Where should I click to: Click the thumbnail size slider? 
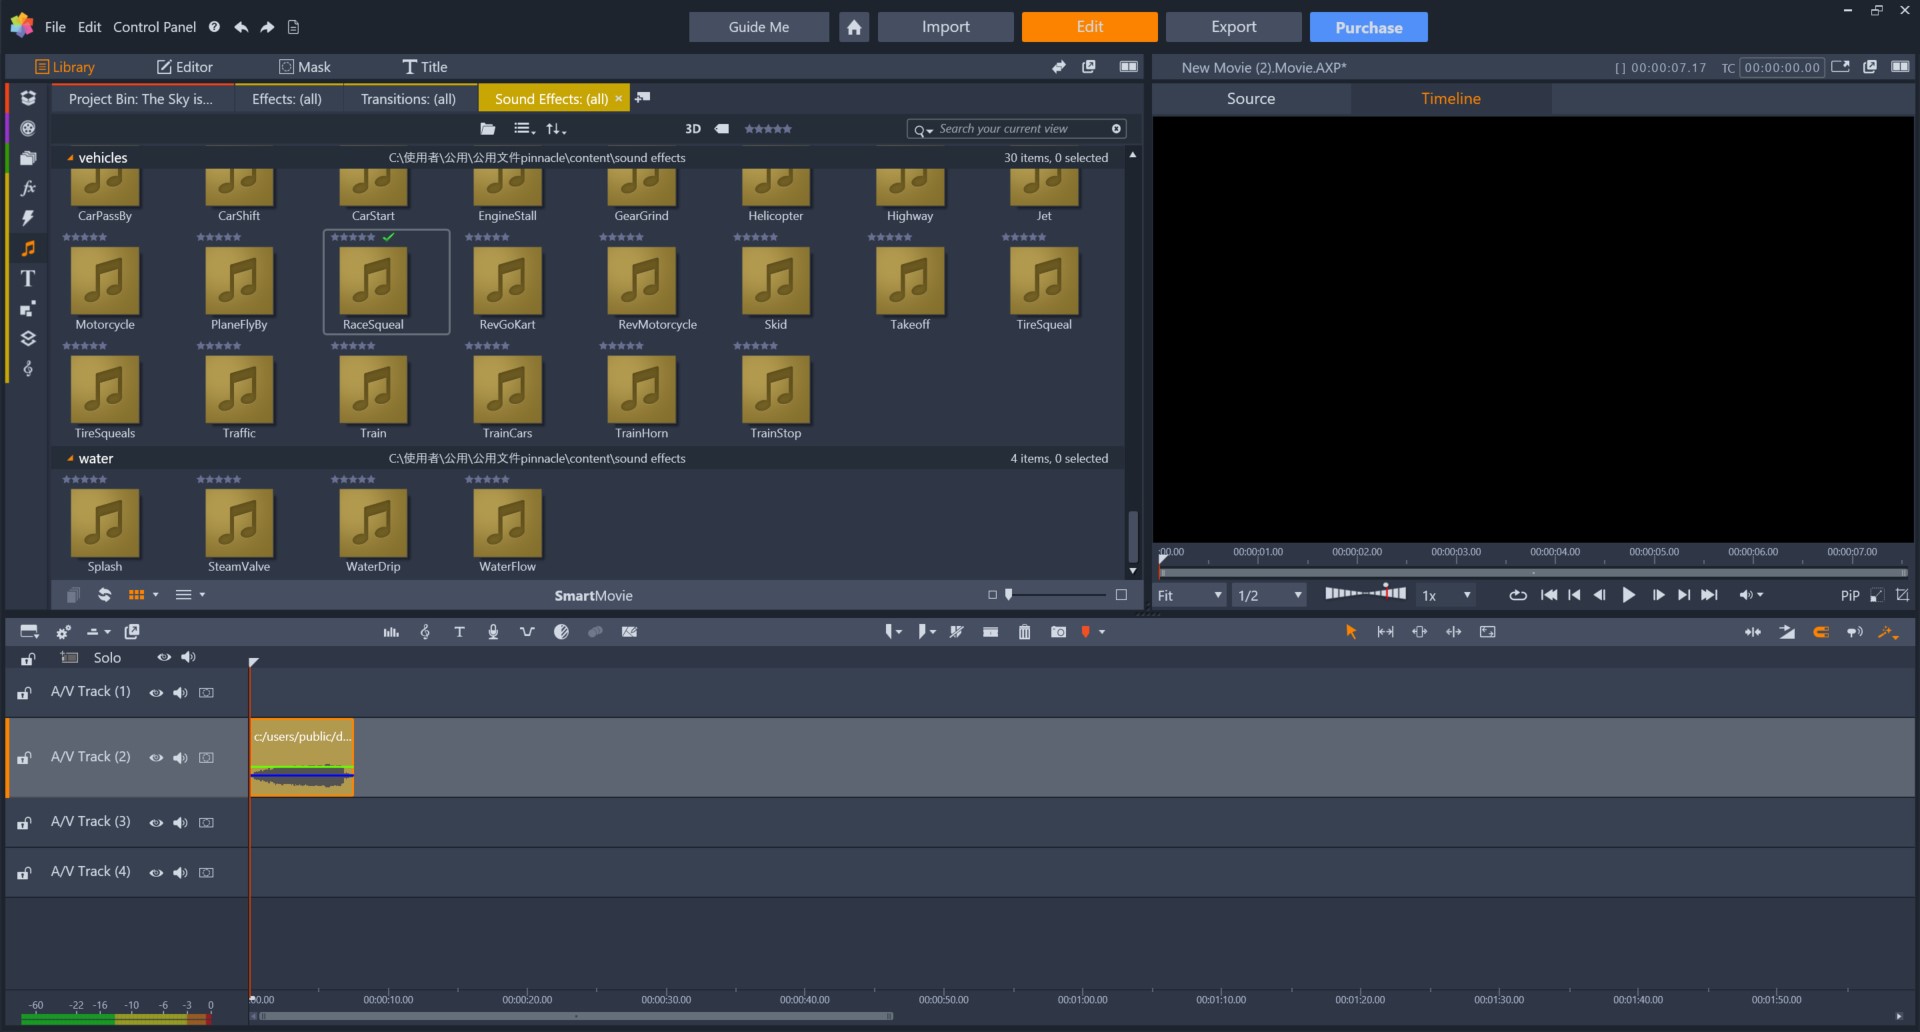(x=1056, y=595)
